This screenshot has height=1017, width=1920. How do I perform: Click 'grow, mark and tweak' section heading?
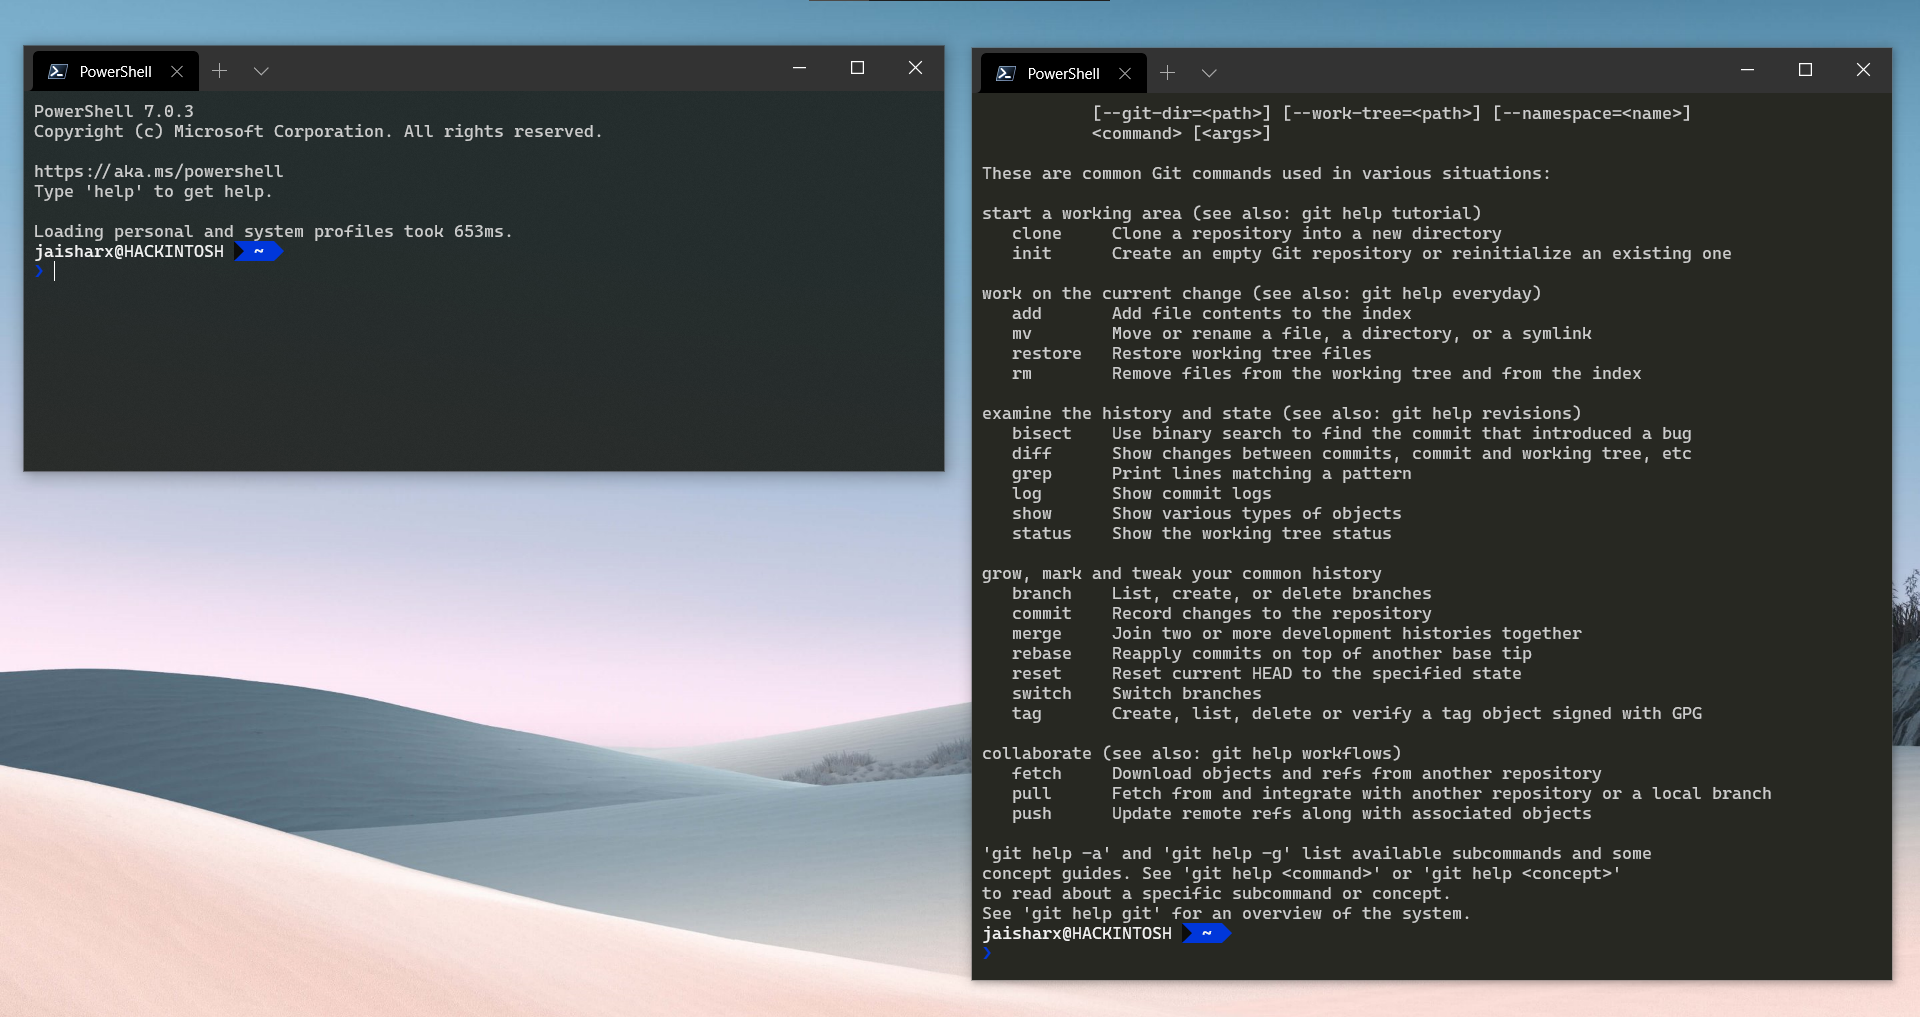[1182, 574]
